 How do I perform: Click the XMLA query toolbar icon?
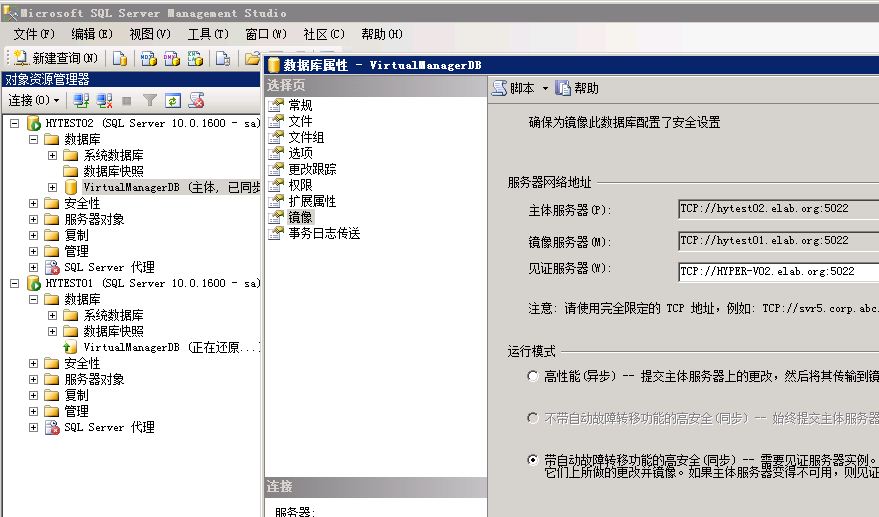pos(195,58)
